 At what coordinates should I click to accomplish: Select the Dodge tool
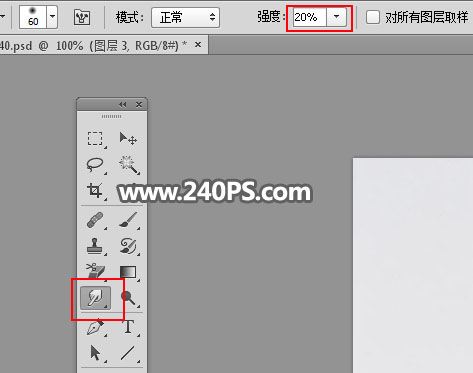point(128,298)
